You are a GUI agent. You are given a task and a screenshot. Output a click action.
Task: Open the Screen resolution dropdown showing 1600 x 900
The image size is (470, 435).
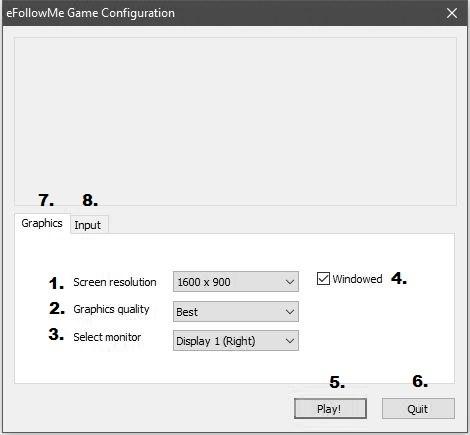coord(236,282)
